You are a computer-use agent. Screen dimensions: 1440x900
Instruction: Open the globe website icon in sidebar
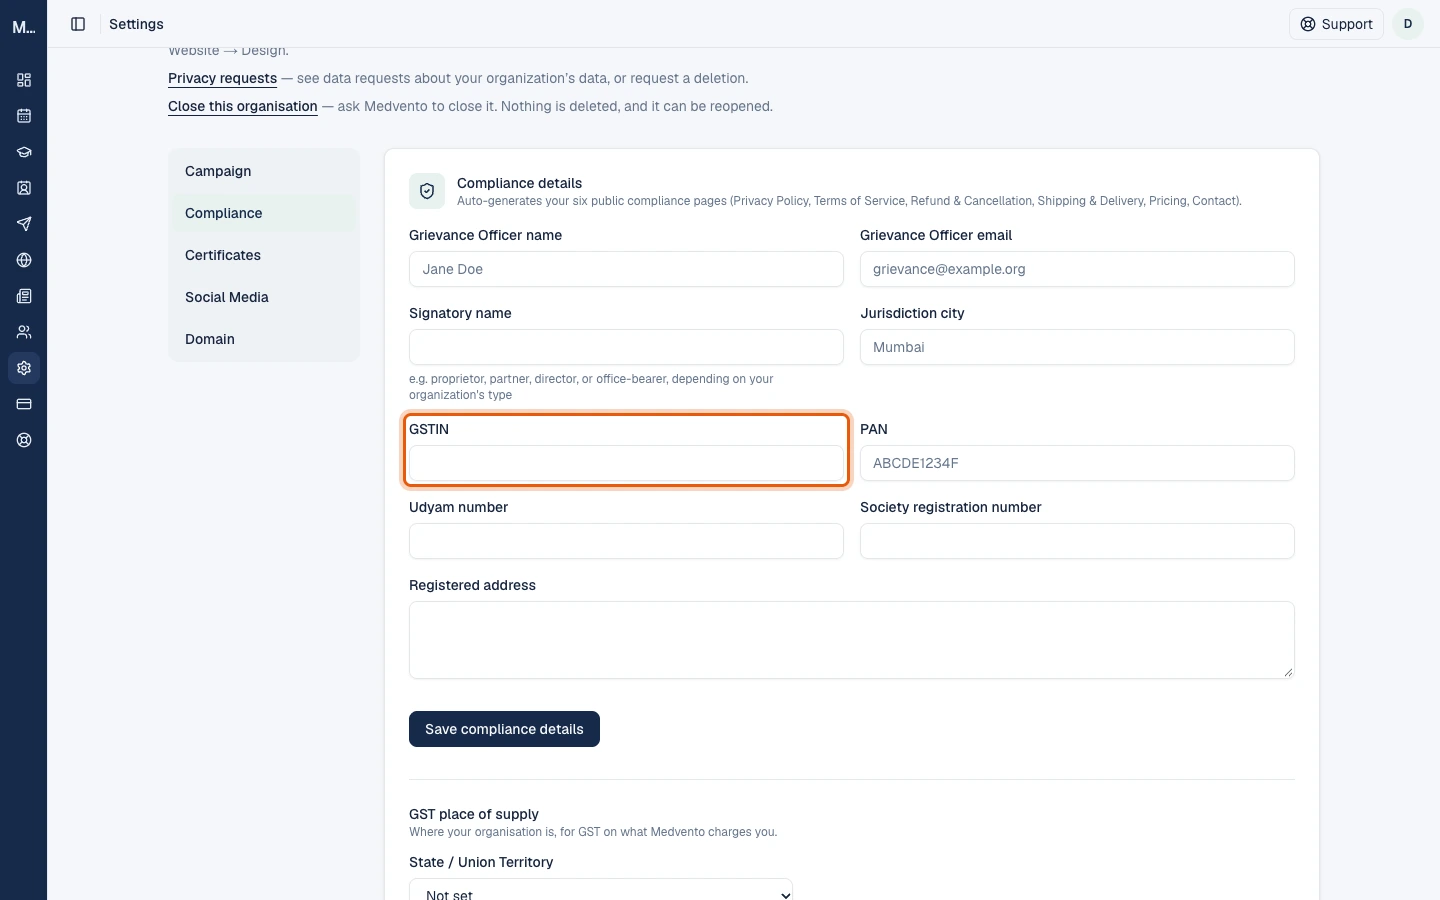click(x=24, y=260)
